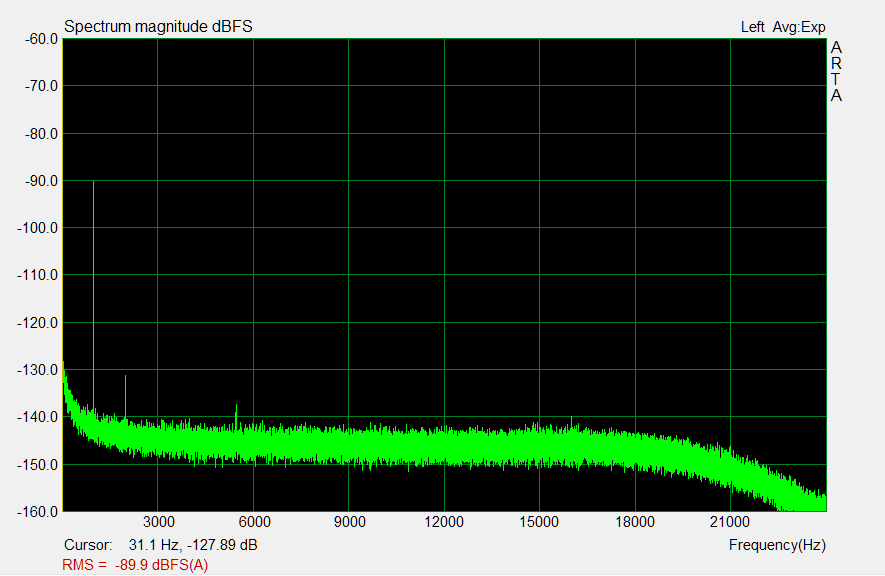Image resolution: width=885 pixels, height=576 pixels.
Task: Click the Cursor readout "31.1 Hz, -127.89 dB"
Action: tap(193, 545)
